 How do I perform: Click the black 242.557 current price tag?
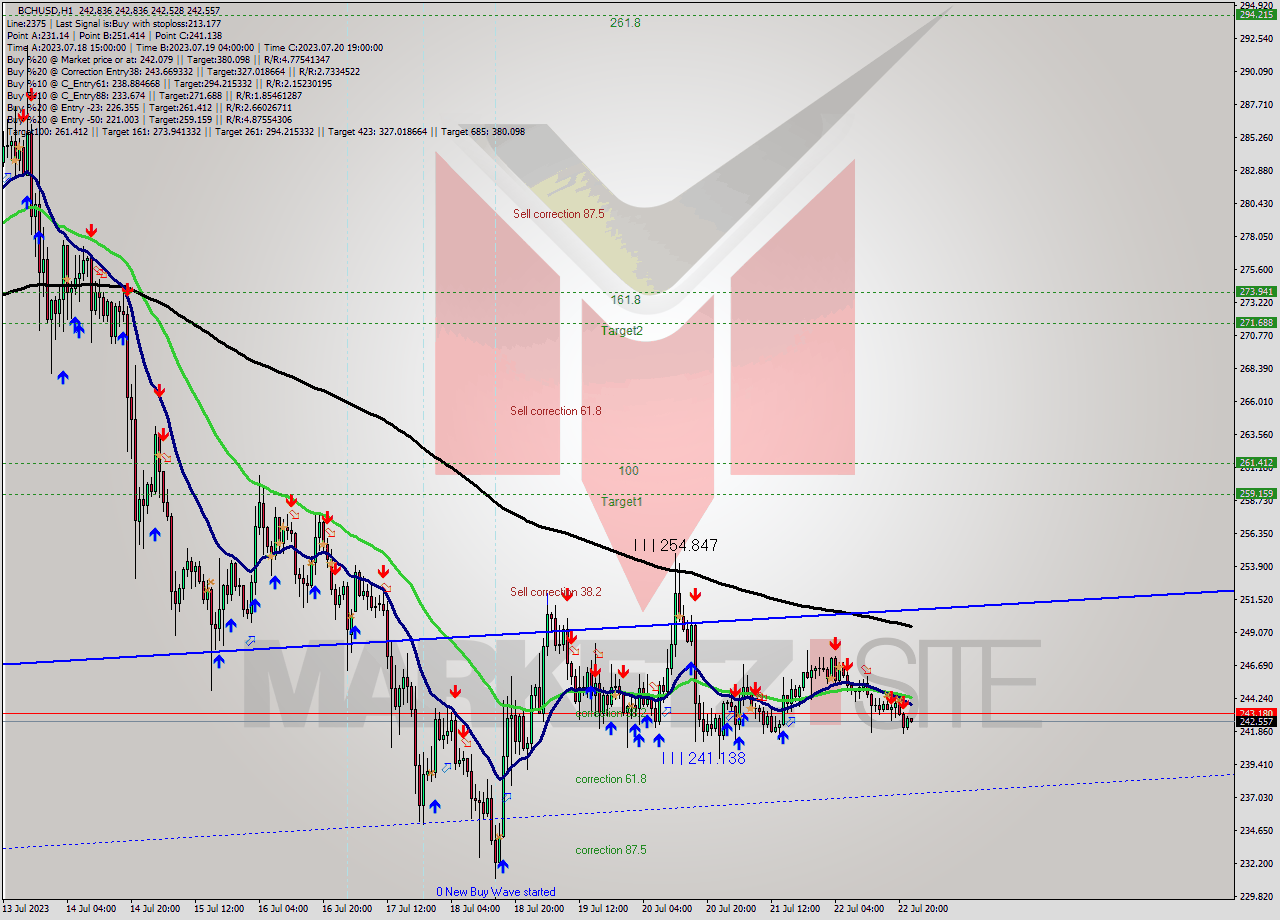(1256, 721)
